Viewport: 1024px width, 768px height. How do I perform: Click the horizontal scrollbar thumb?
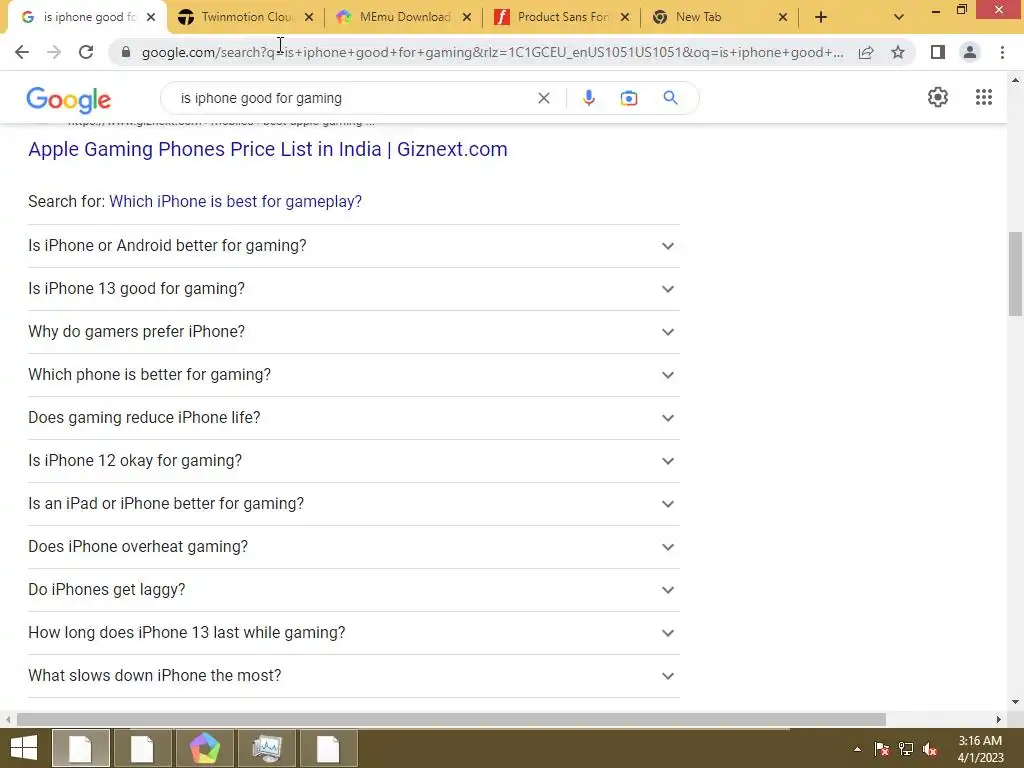pos(451,719)
